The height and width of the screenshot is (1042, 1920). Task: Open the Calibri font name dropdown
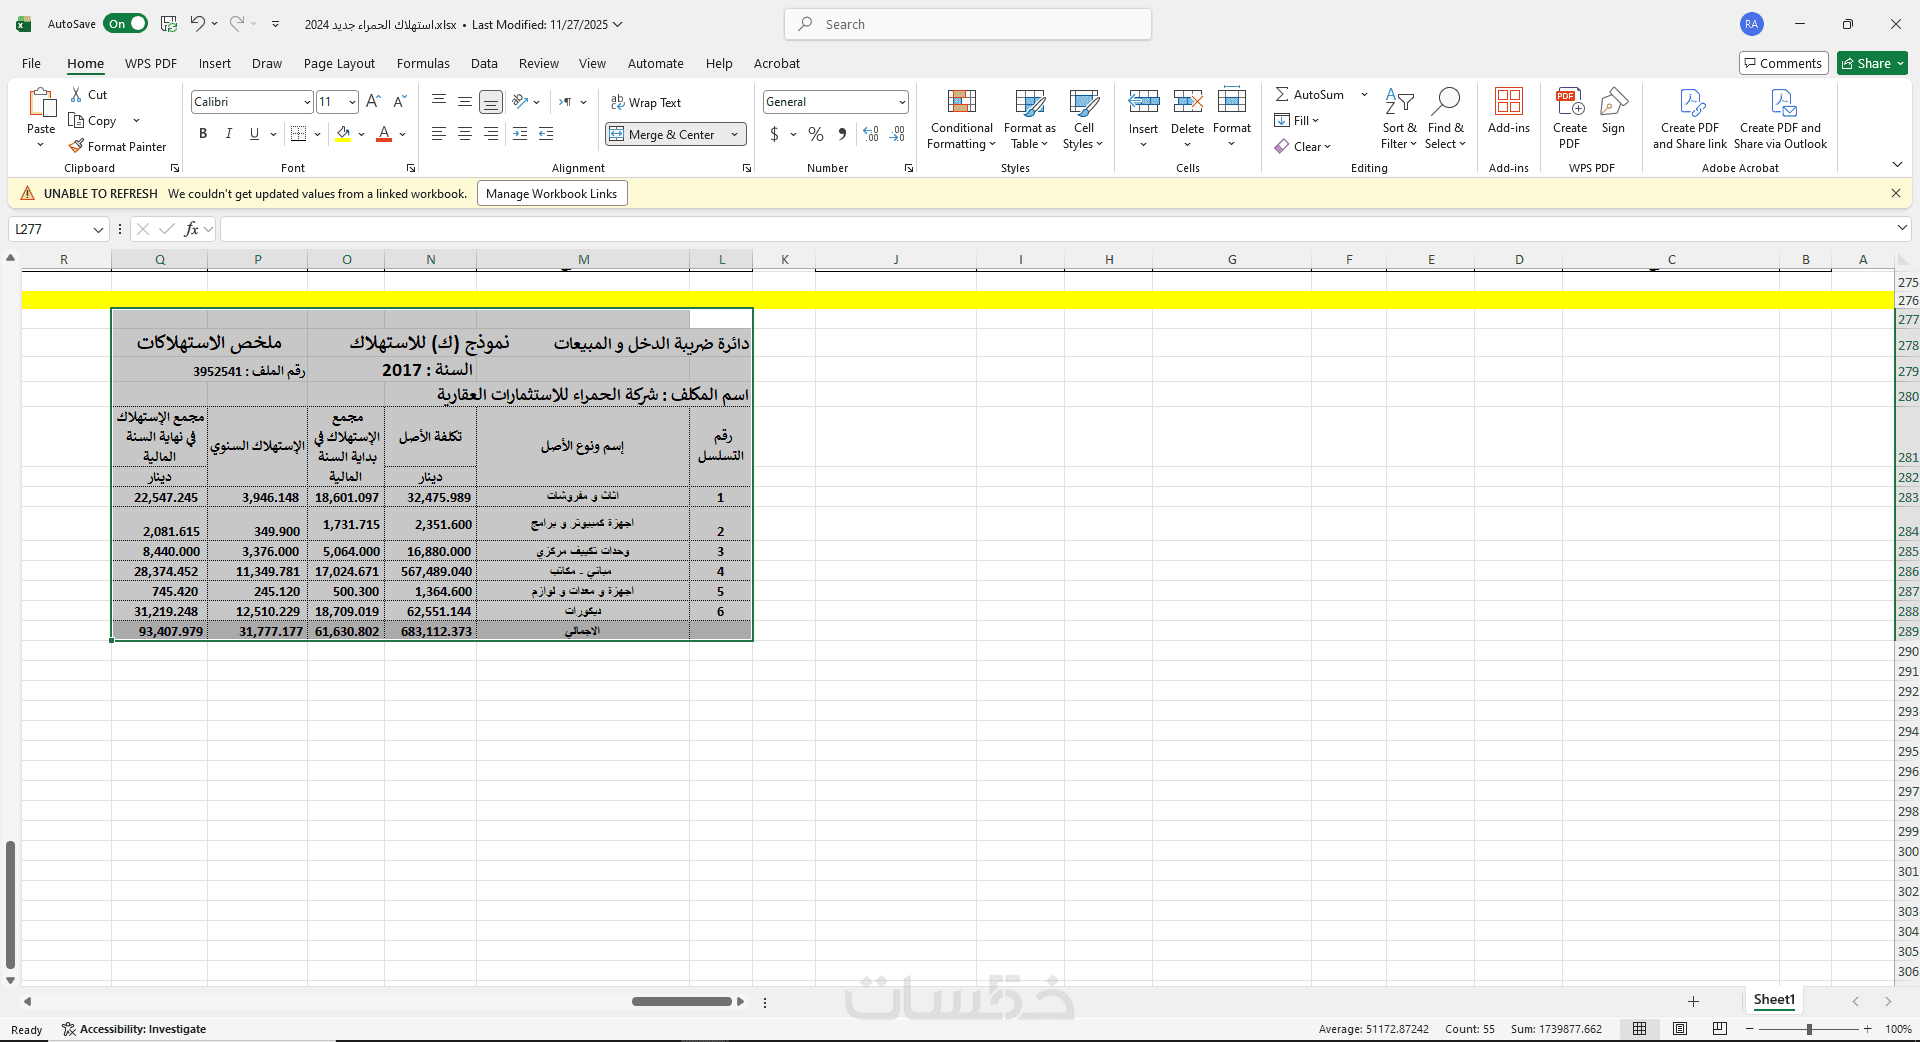click(307, 102)
